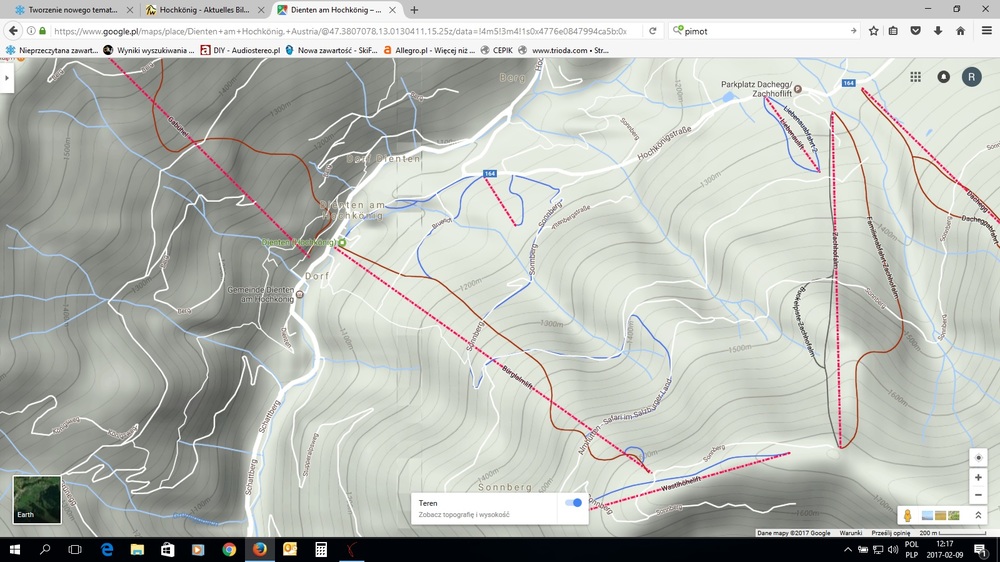Image resolution: width=1000 pixels, height=562 pixels.
Task: Expand the Google Maps side panel arrow
Action: (x=6, y=78)
